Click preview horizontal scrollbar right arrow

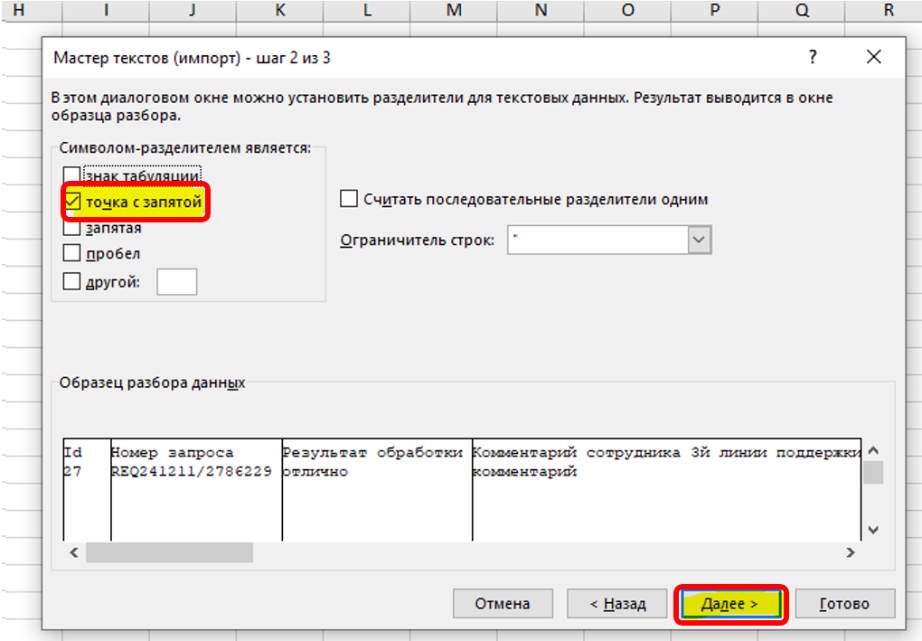pos(850,553)
